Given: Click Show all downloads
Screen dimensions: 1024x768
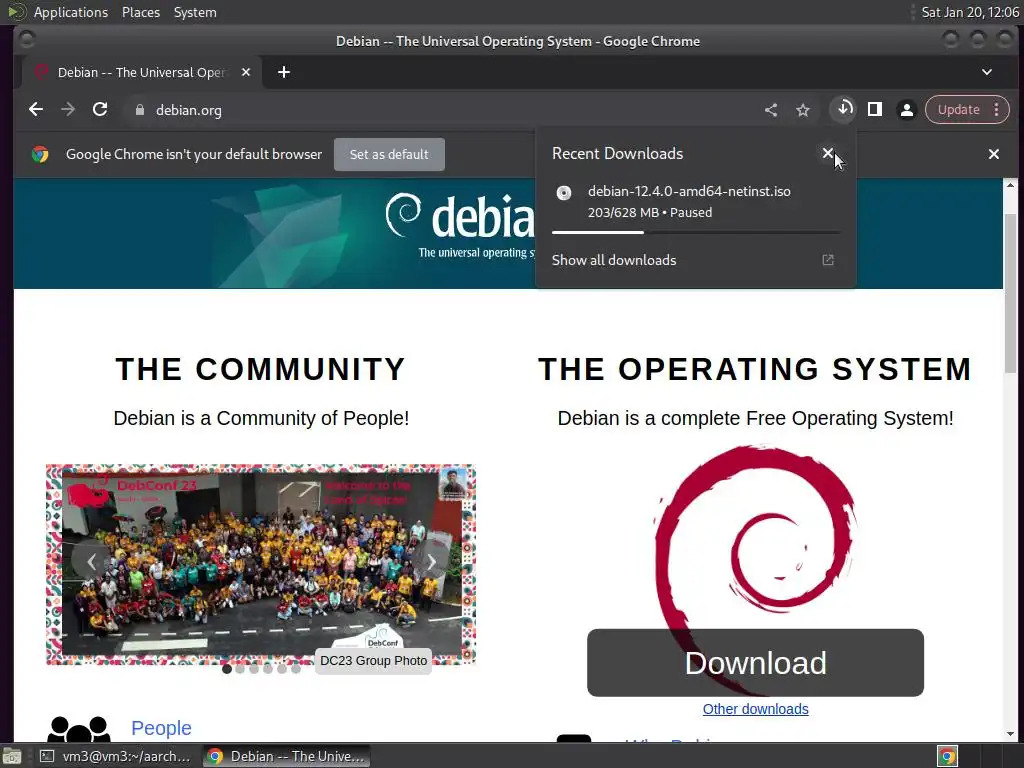Looking at the screenshot, I should point(614,260).
